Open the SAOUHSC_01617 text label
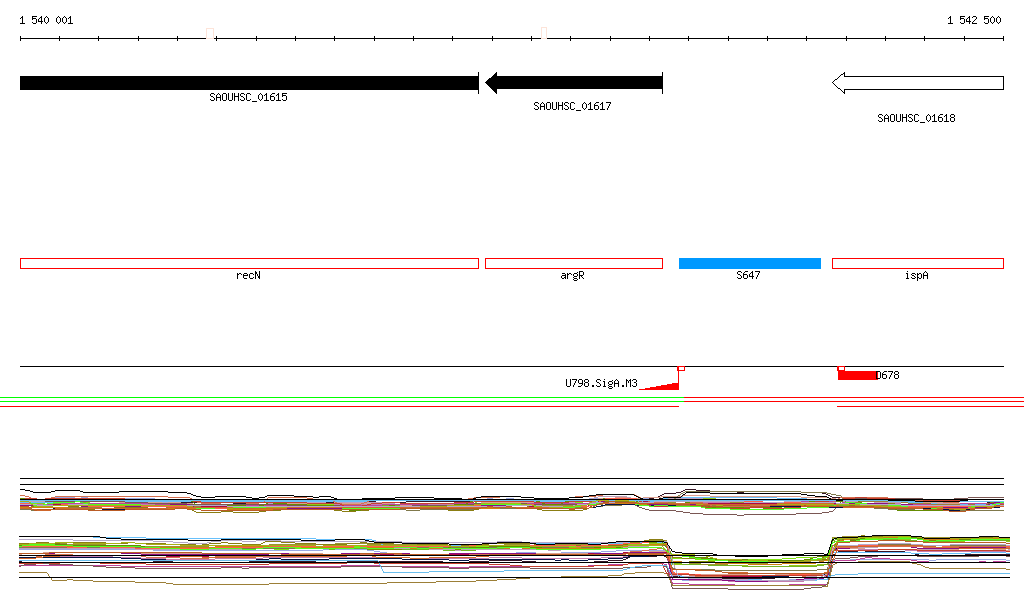Screen dimensions: 1024x611 coord(572,106)
